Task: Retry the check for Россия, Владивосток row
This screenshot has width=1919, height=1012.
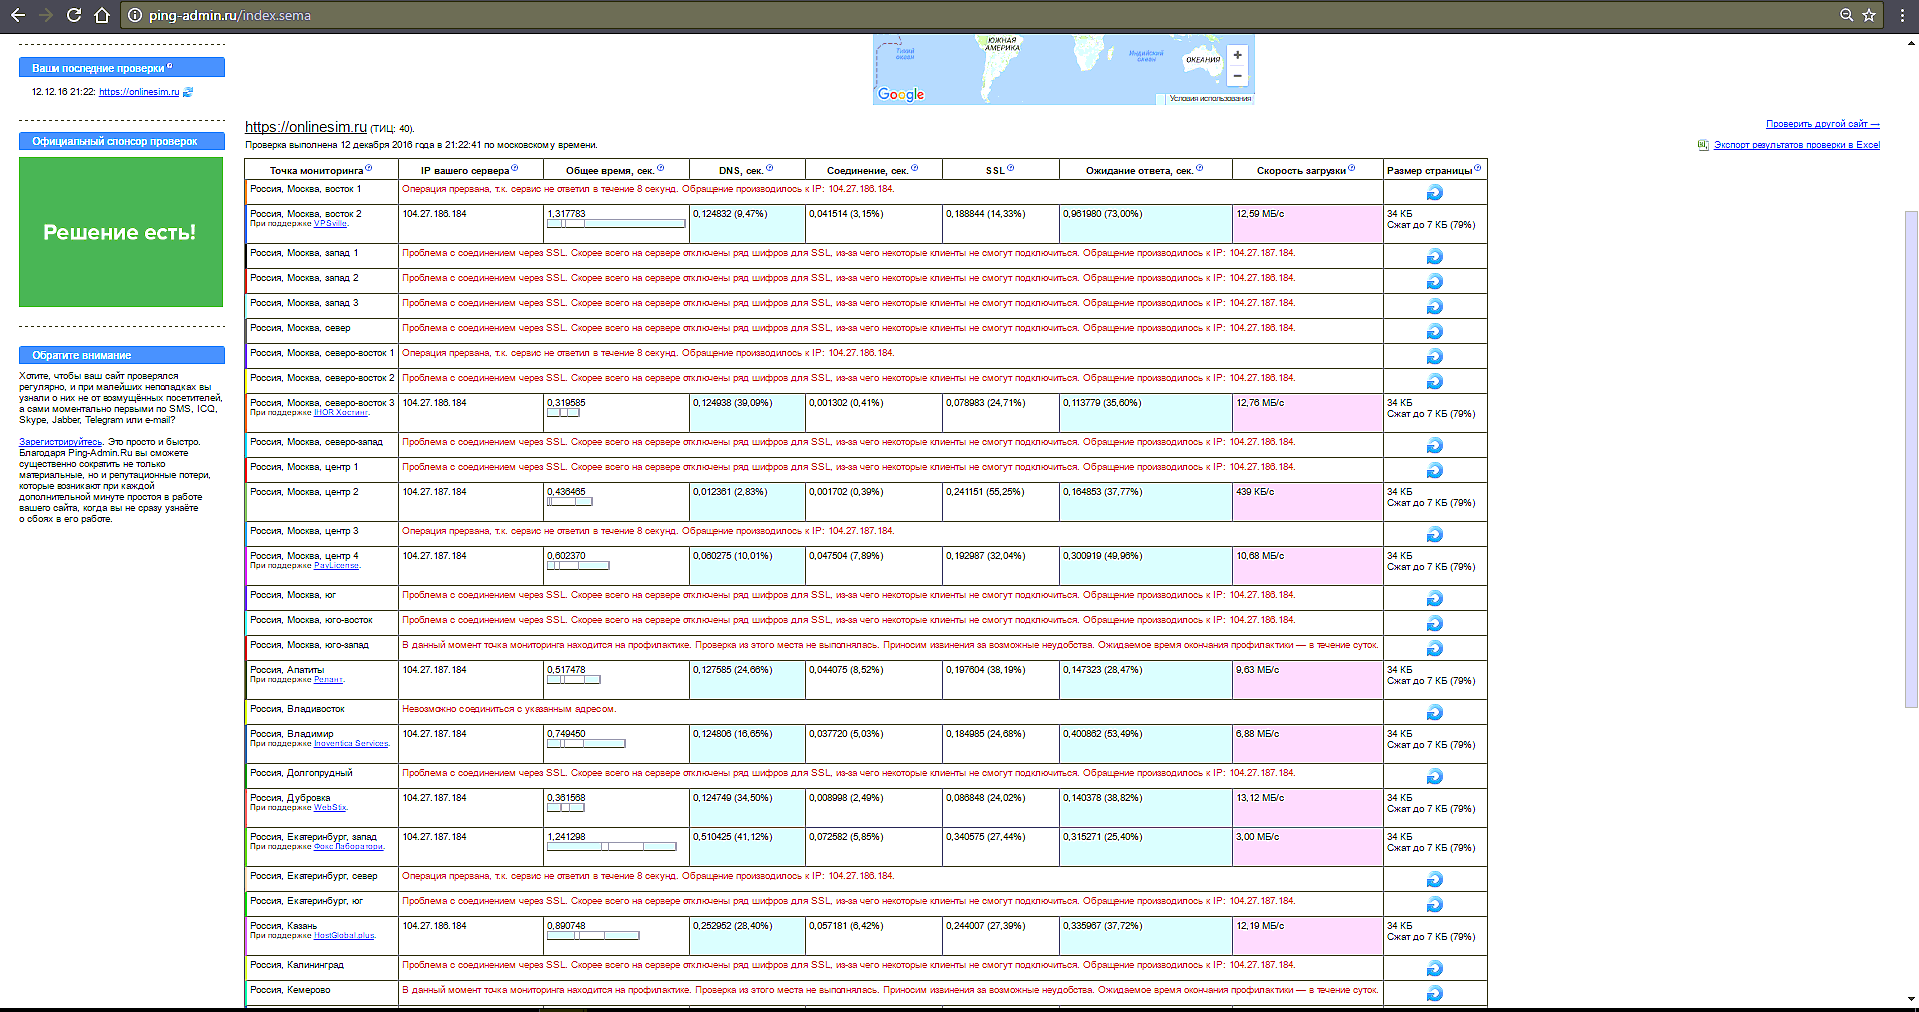Action: click(1434, 712)
